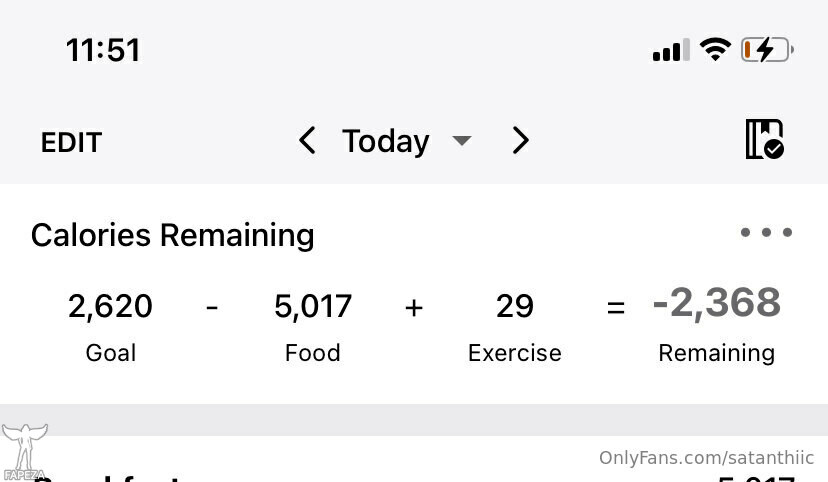Tap the Goal label

[111, 353]
